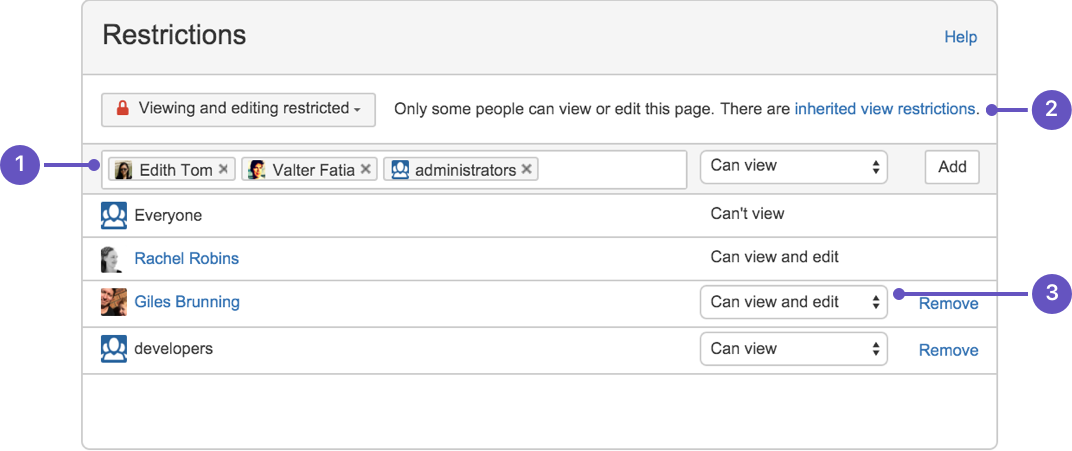
Task: Click Giles Brunning avatar thumbnail
Action: pos(113,302)
